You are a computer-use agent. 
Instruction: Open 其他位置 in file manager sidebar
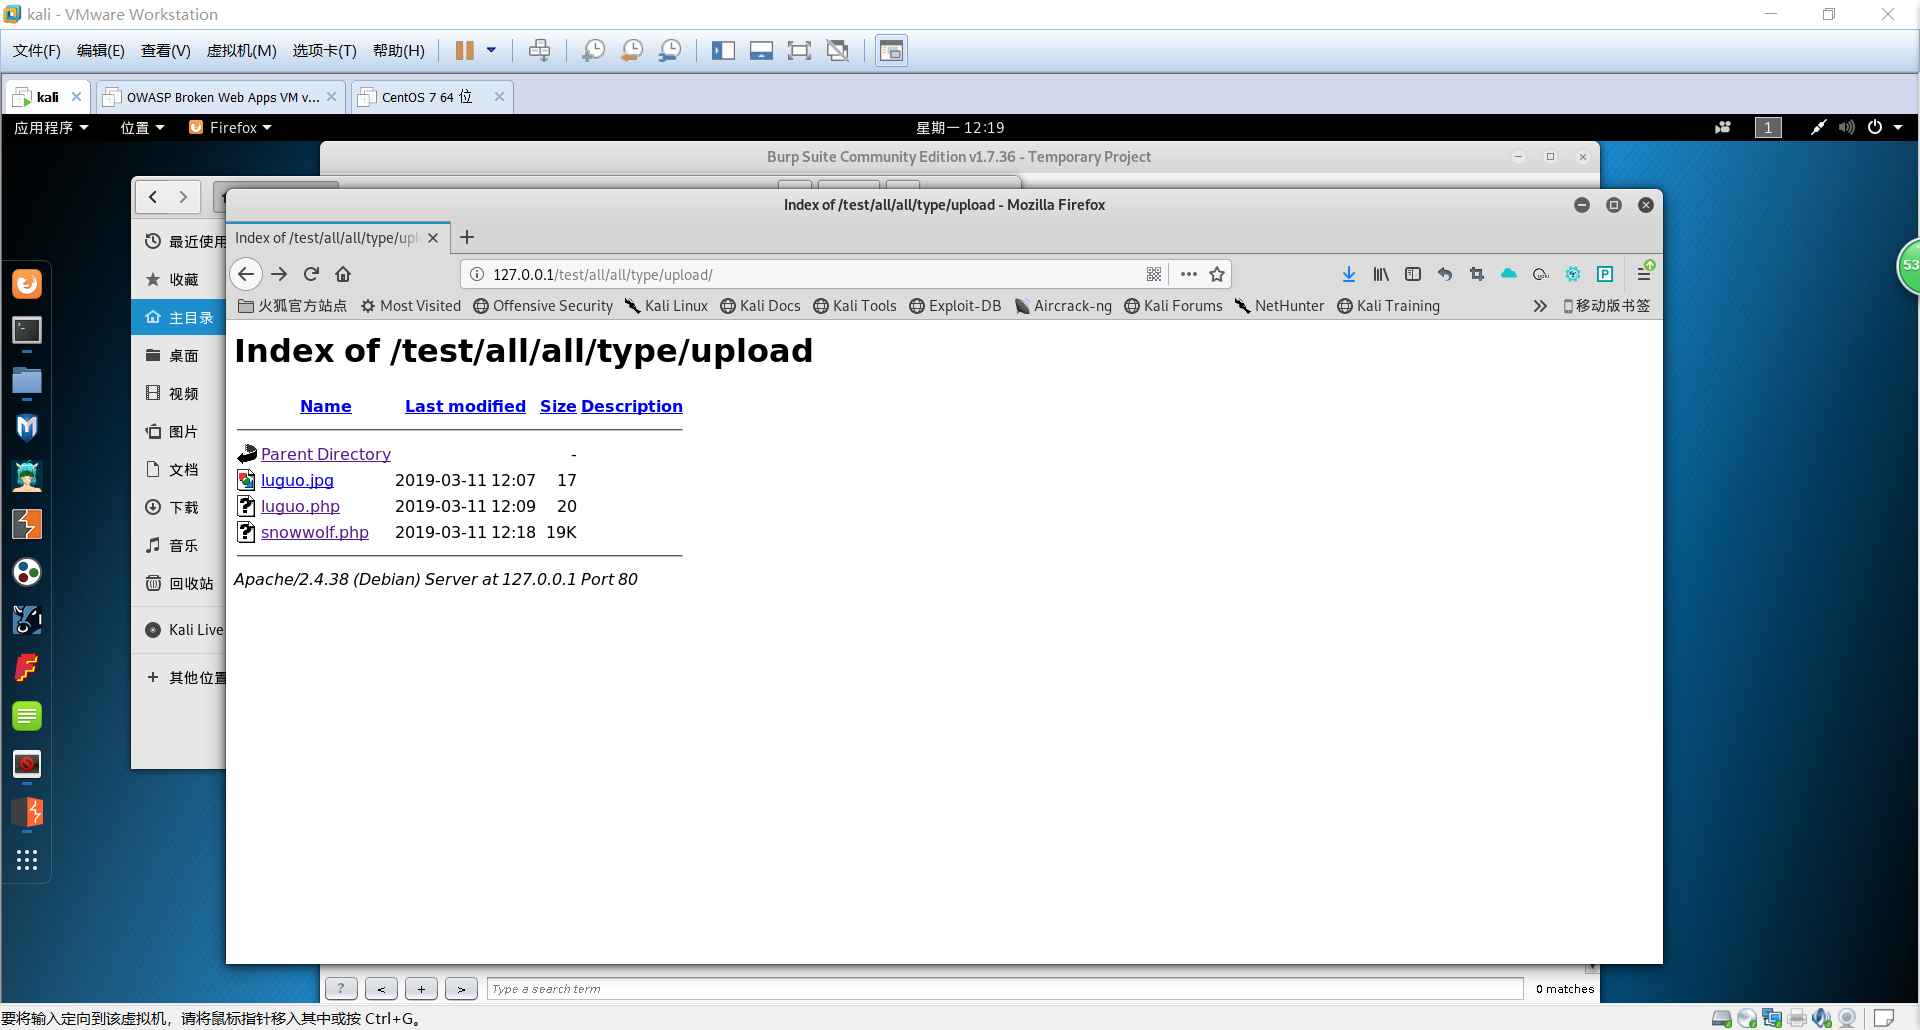[x=179, y=678]
